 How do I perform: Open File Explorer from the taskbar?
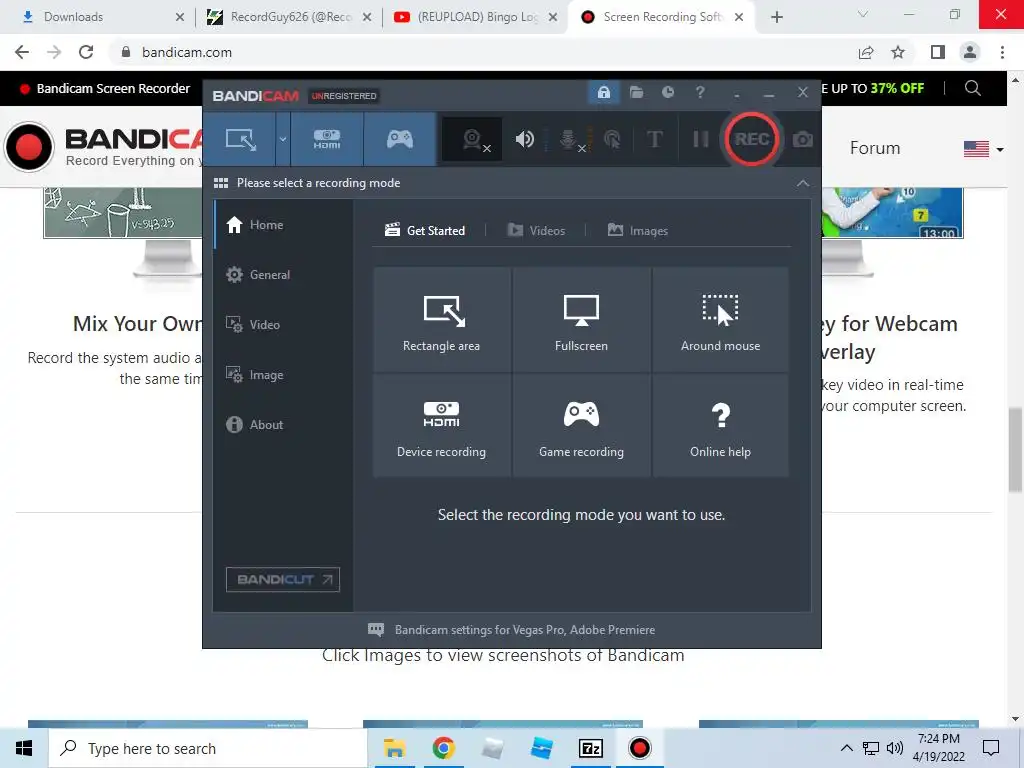(x=394, y=748)
